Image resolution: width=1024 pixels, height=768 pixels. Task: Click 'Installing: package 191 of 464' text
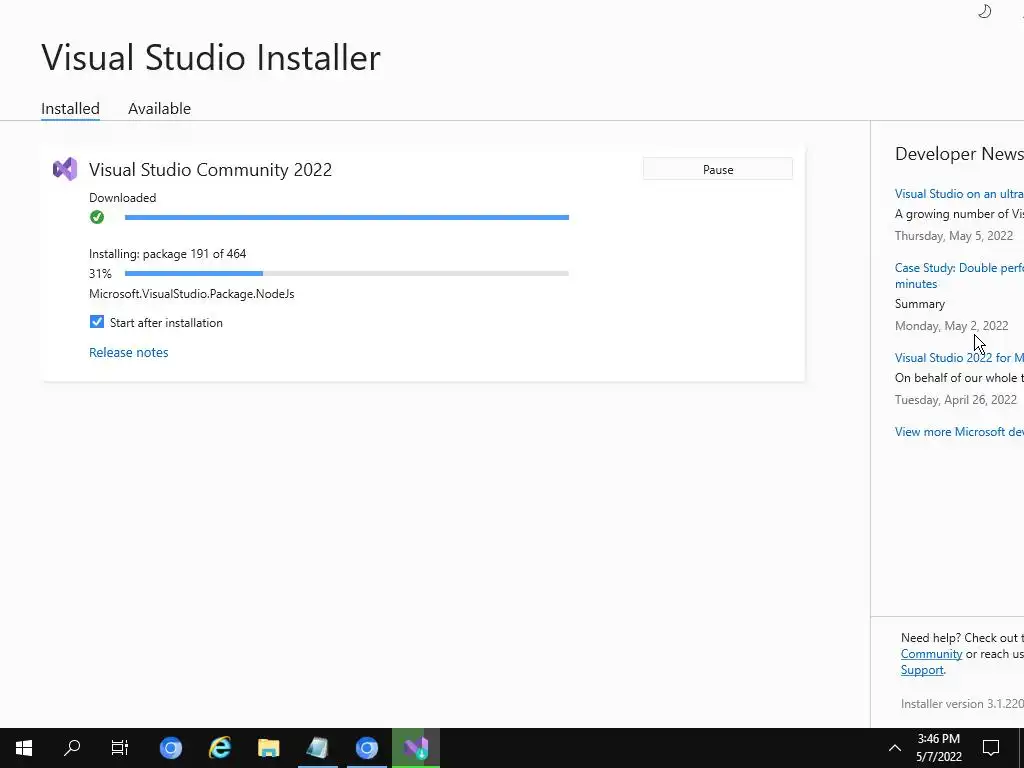(168, 253)
